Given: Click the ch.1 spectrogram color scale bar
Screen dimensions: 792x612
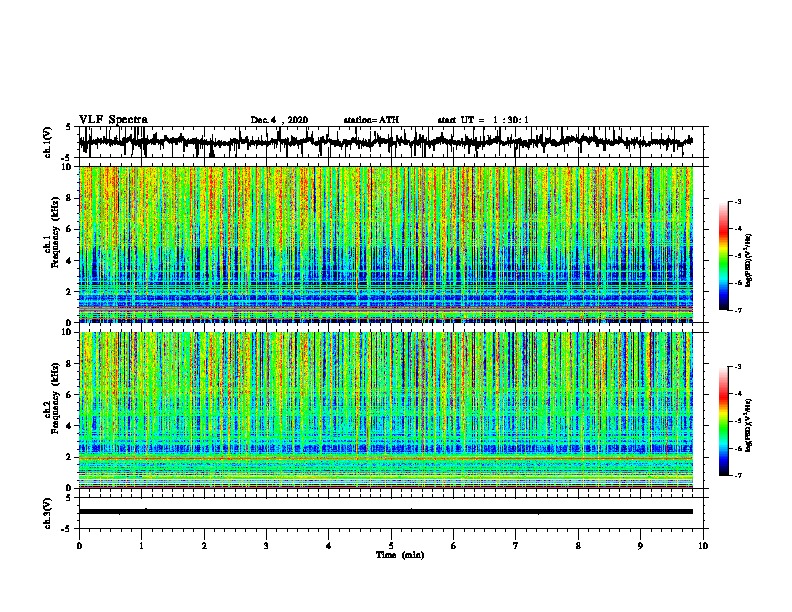Looking at the screenshot, I should pyautogui.click(x=724, y=256).
